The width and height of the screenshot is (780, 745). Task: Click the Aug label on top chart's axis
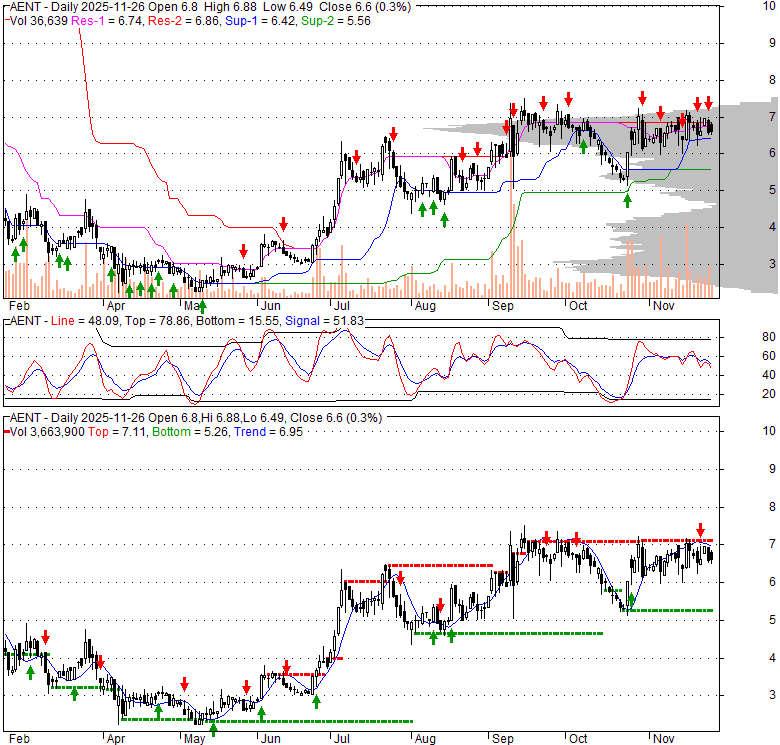click(425, 306)
